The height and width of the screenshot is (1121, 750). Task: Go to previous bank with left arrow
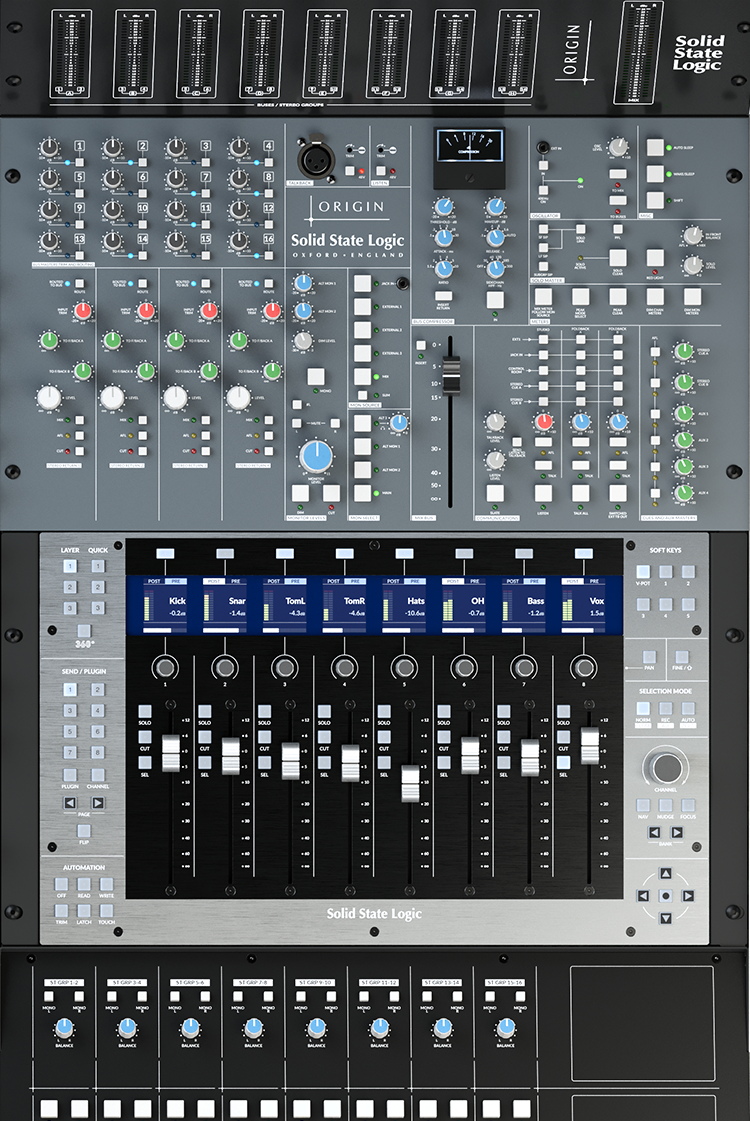(x=654, y=832)
